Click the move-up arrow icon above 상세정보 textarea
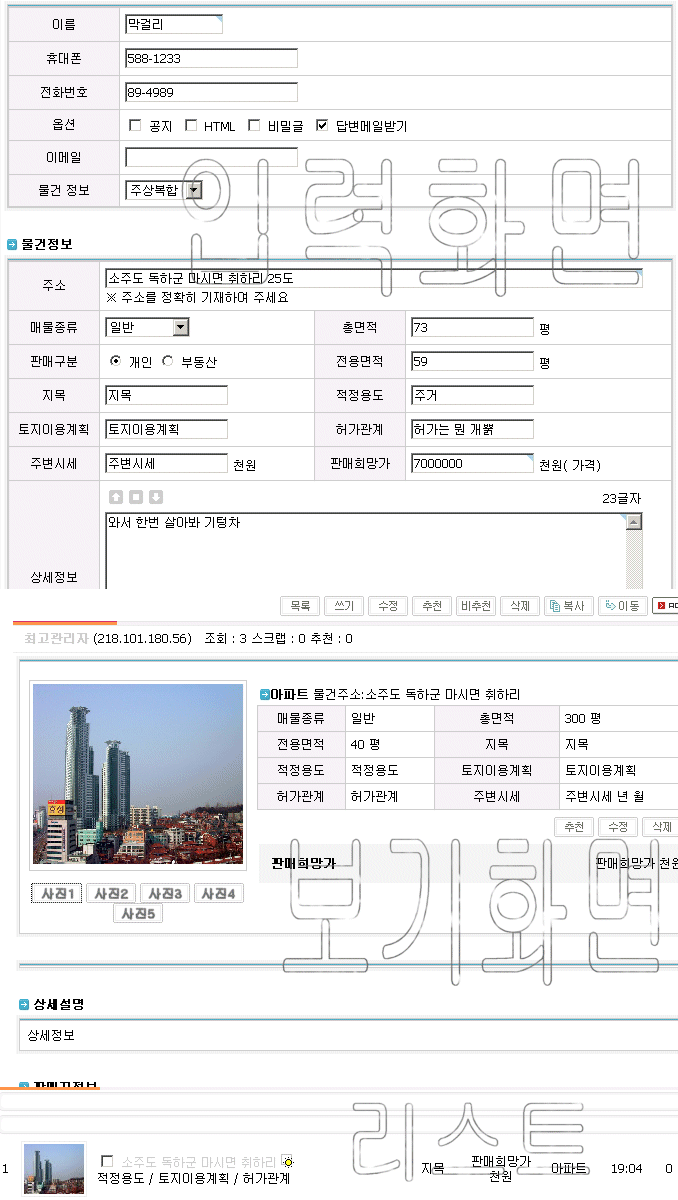 pyautogui.click(x=116, y=497)
